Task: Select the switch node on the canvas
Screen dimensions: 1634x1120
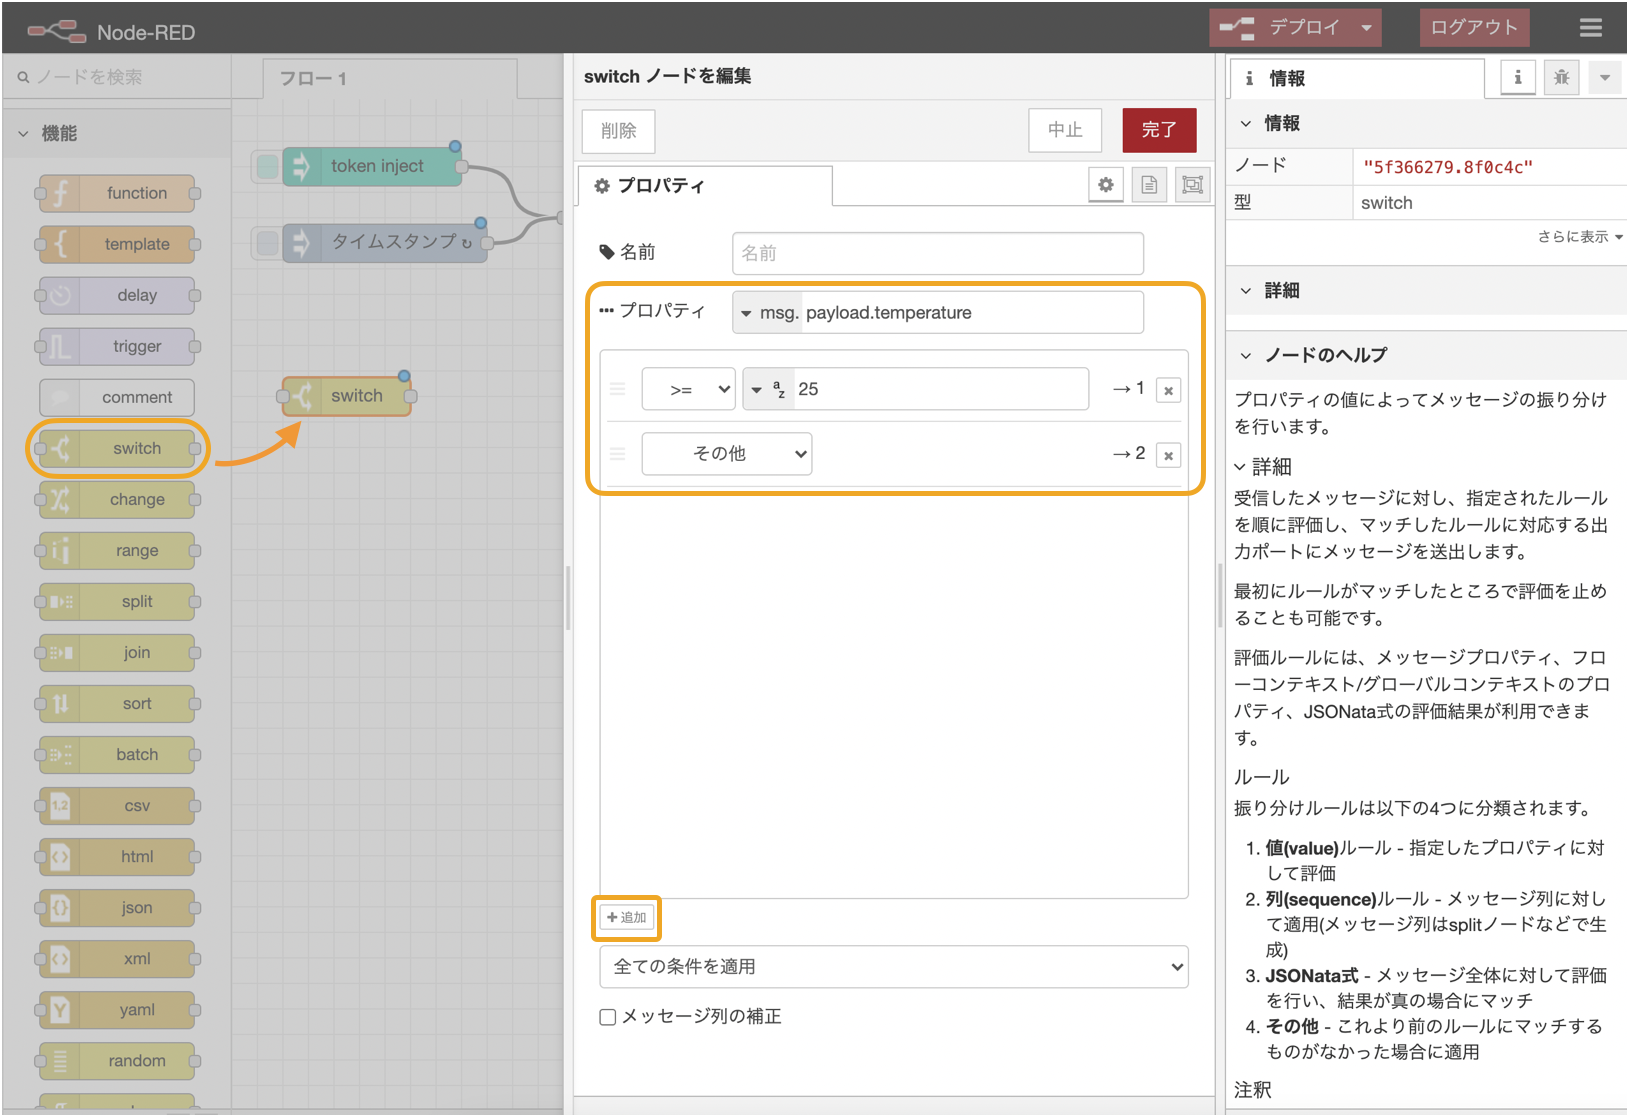Action: (347, 396)
